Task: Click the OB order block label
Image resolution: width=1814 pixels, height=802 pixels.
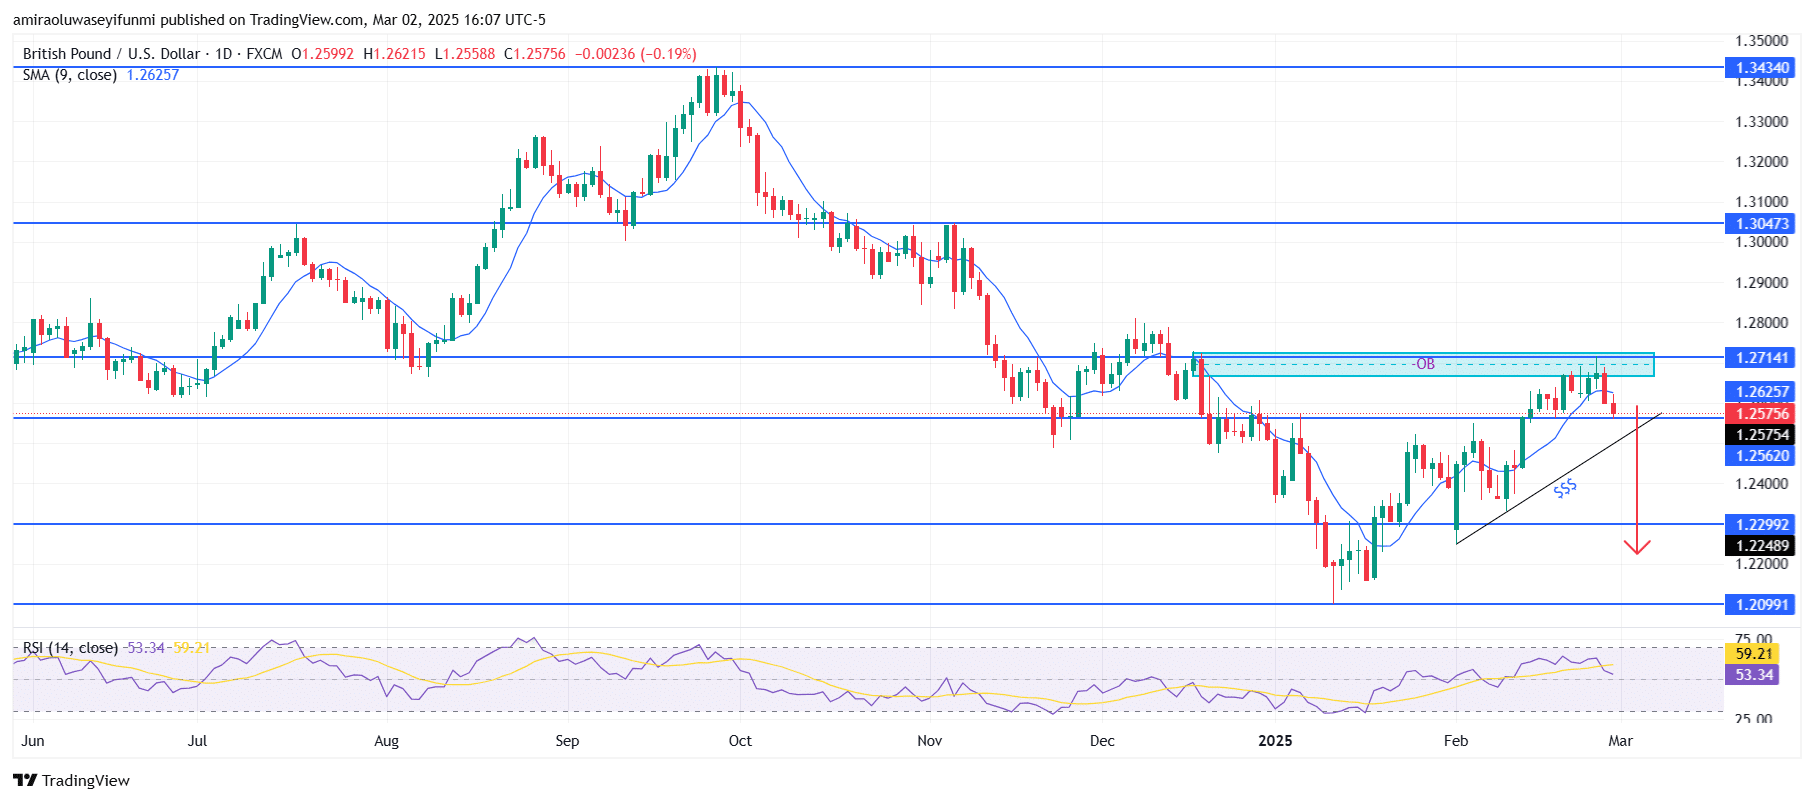Action: click(x=1425, y=364)
